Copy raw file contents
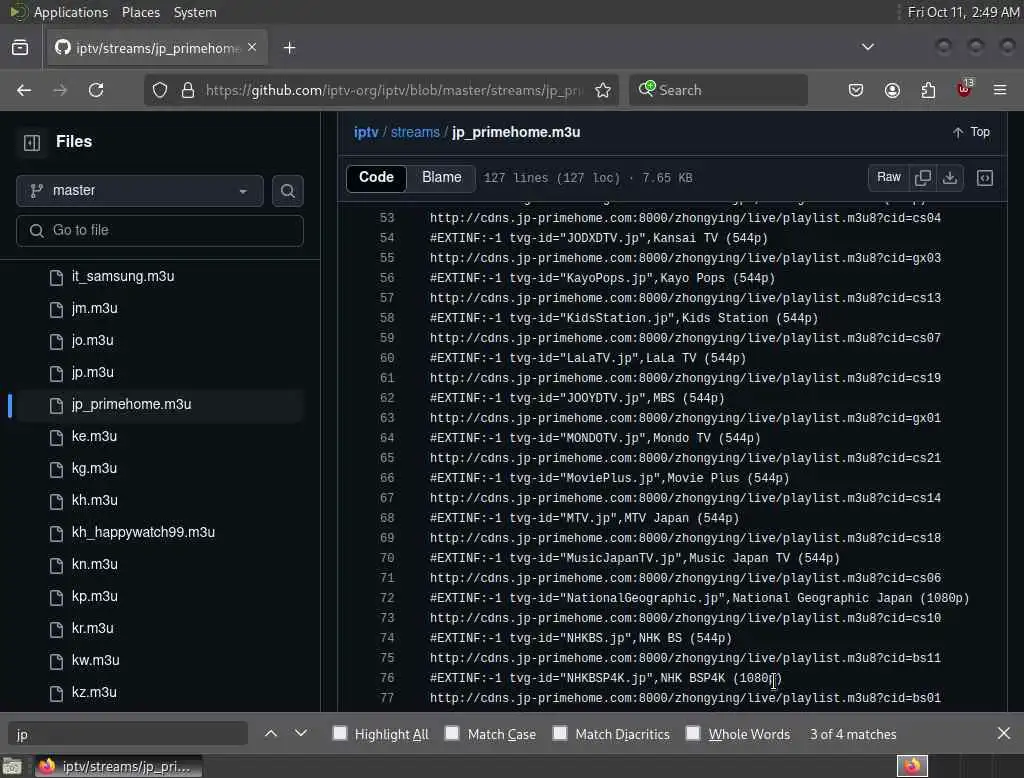The image size is (1024, 778). (923, 178)
